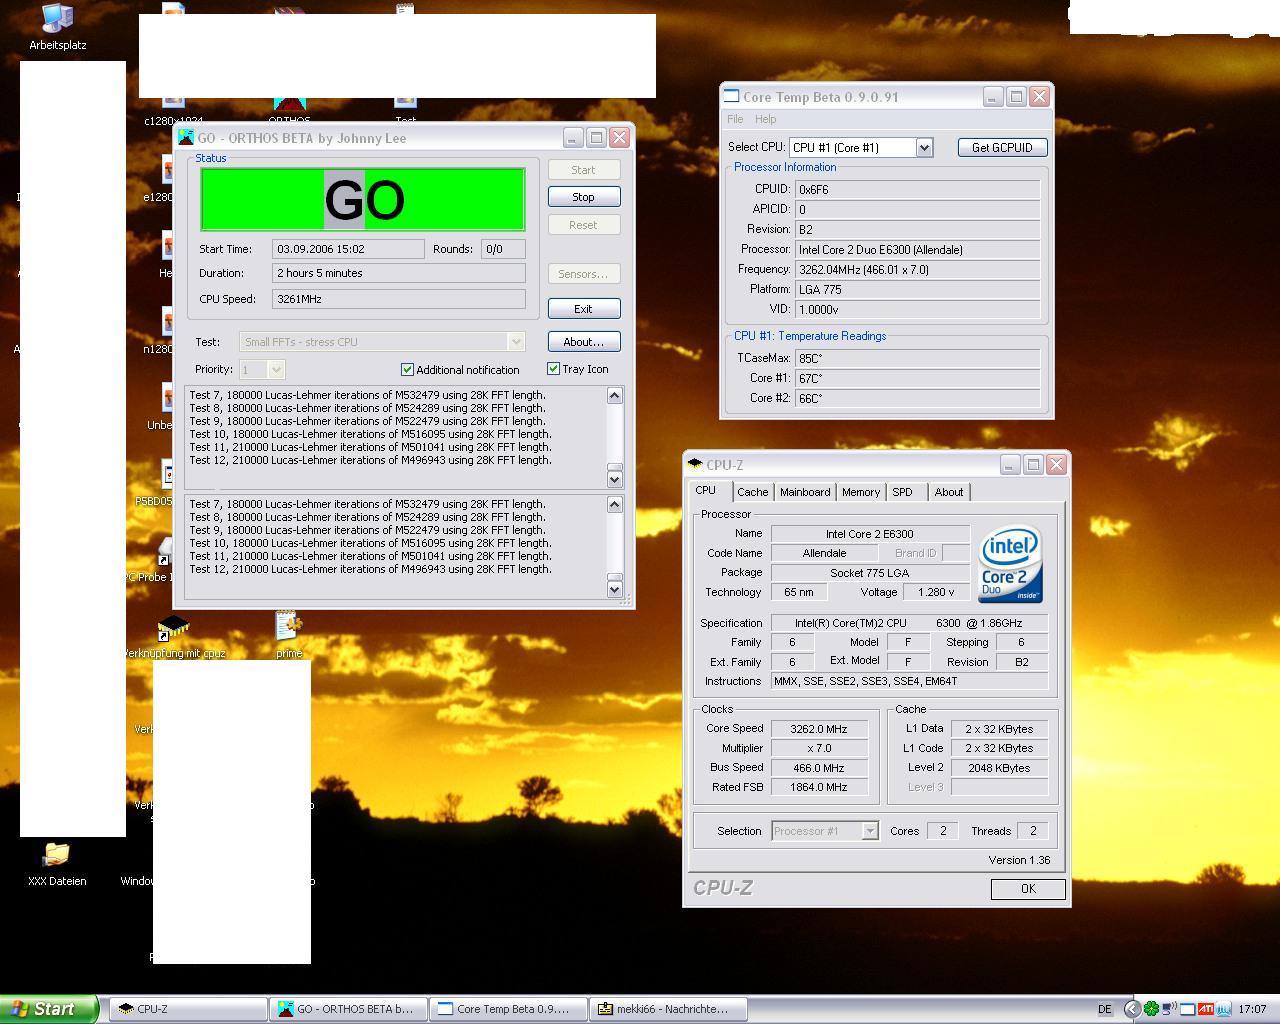This screenshot has height=1024, width=1280.
Task: Click the About... button in ORTHOS
Action: coord(584,342)
